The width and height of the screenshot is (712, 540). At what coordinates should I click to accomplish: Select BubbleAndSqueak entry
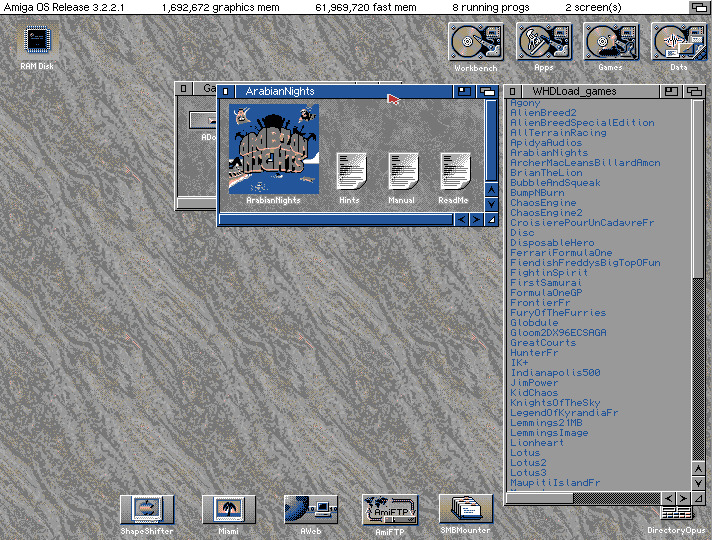[x=555, y=183]
